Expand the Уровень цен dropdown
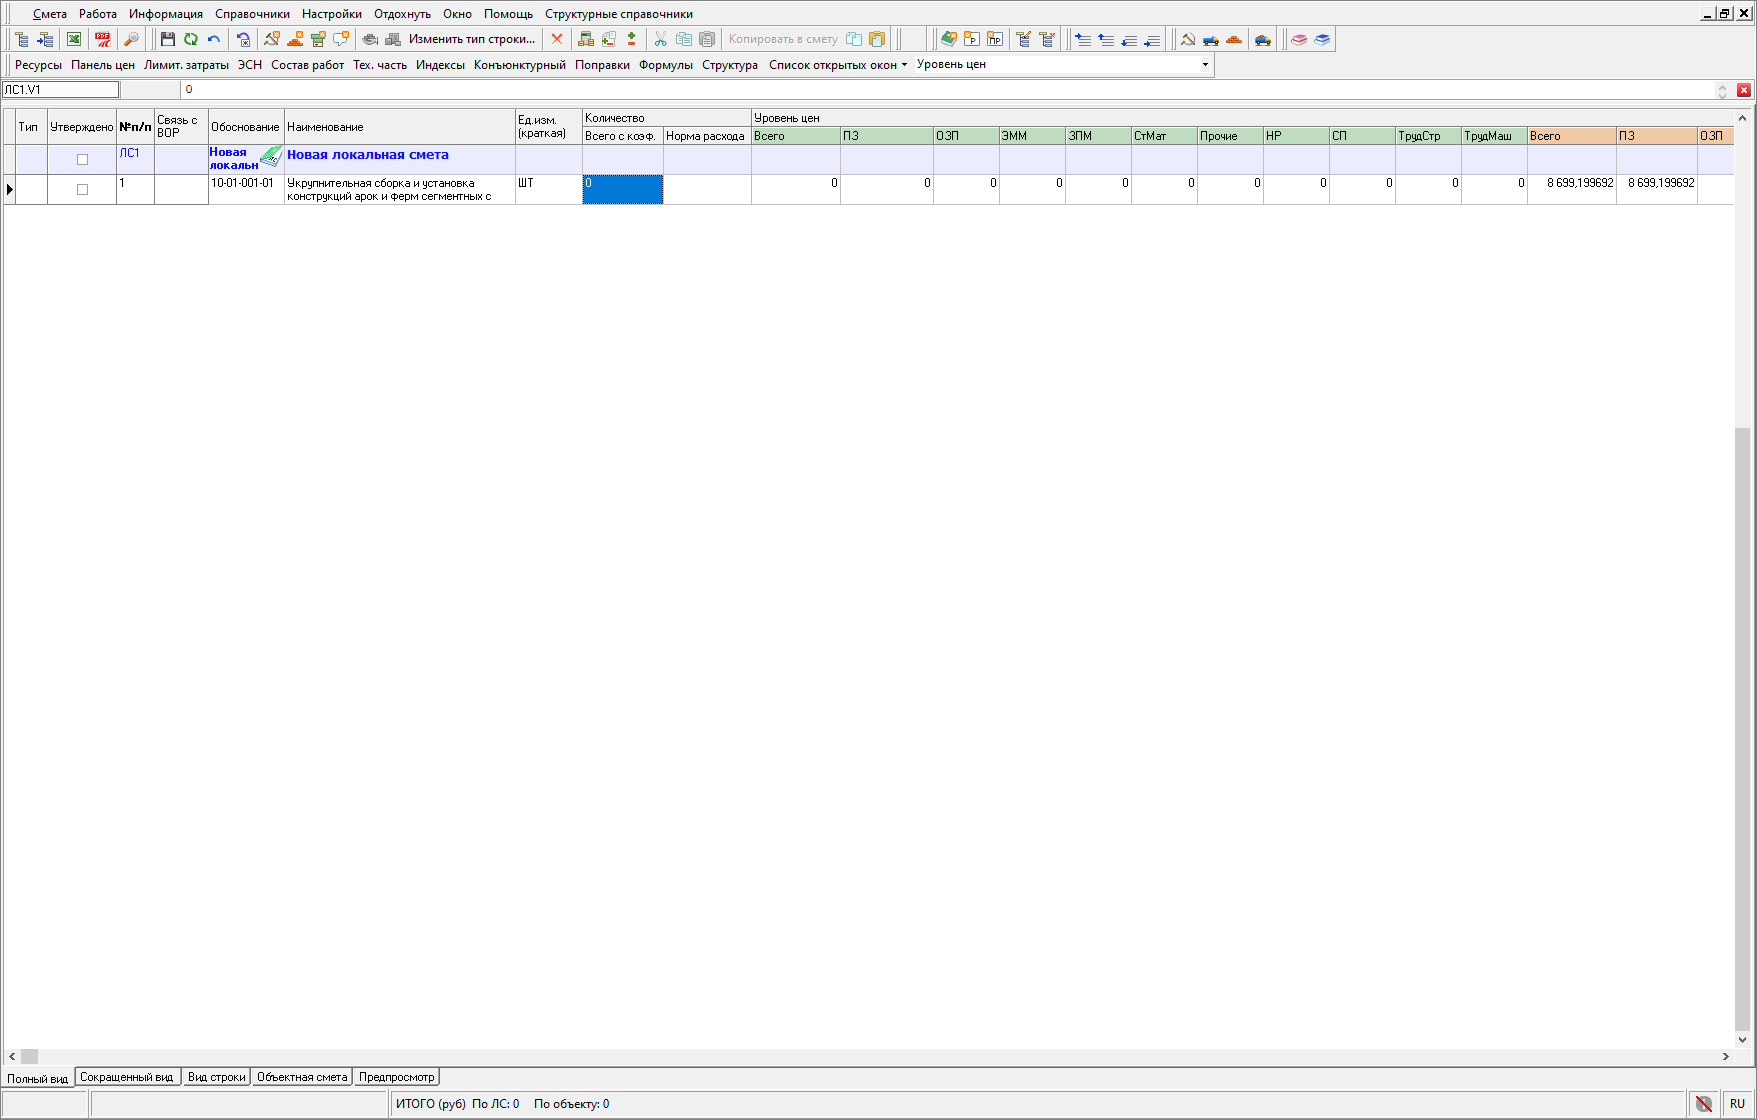The height and width of the screenshot is (1120, 1757). (1205, 64)
